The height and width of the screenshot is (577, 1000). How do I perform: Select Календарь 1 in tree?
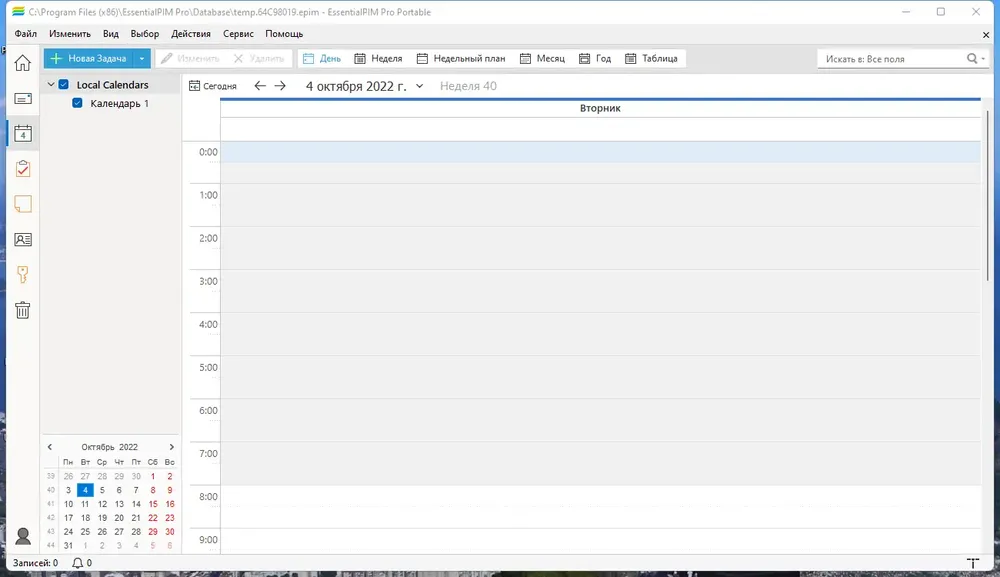pos(119,103)
